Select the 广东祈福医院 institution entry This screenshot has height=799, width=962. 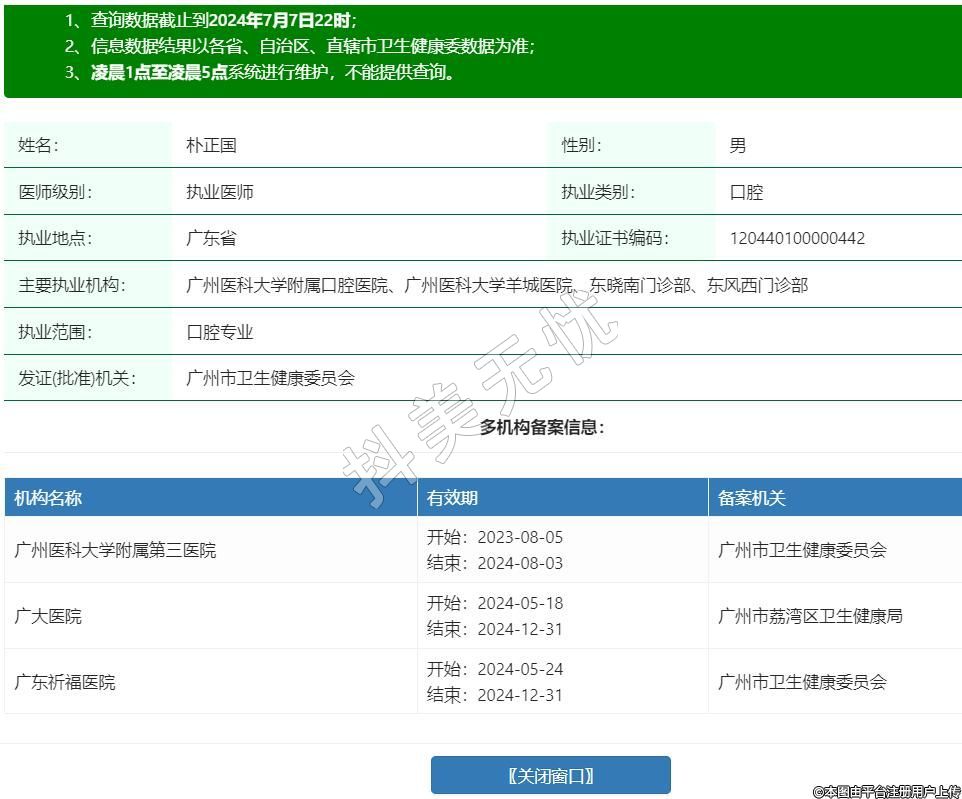(65, 682)
